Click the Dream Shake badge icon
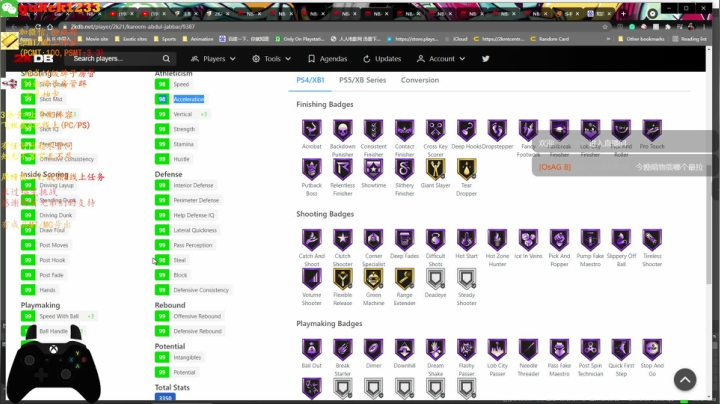The width and height of the screenshot is (720, 404). (x=435, y=349)
